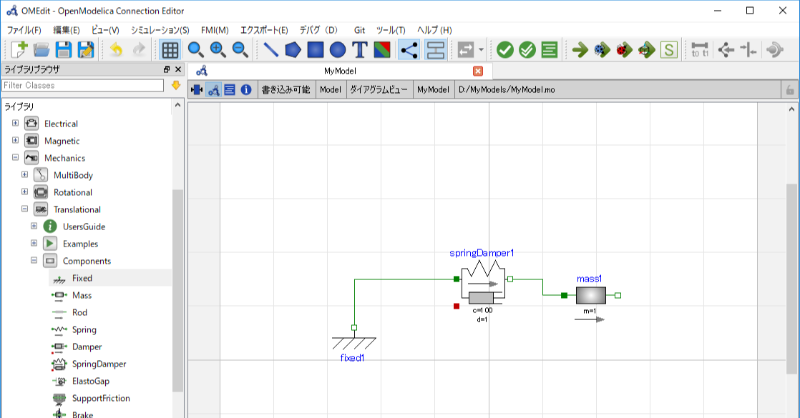The height and width of the screenshot is (418, 800).
Task: Click the orange filter arrow button
Action: [176, 85]
